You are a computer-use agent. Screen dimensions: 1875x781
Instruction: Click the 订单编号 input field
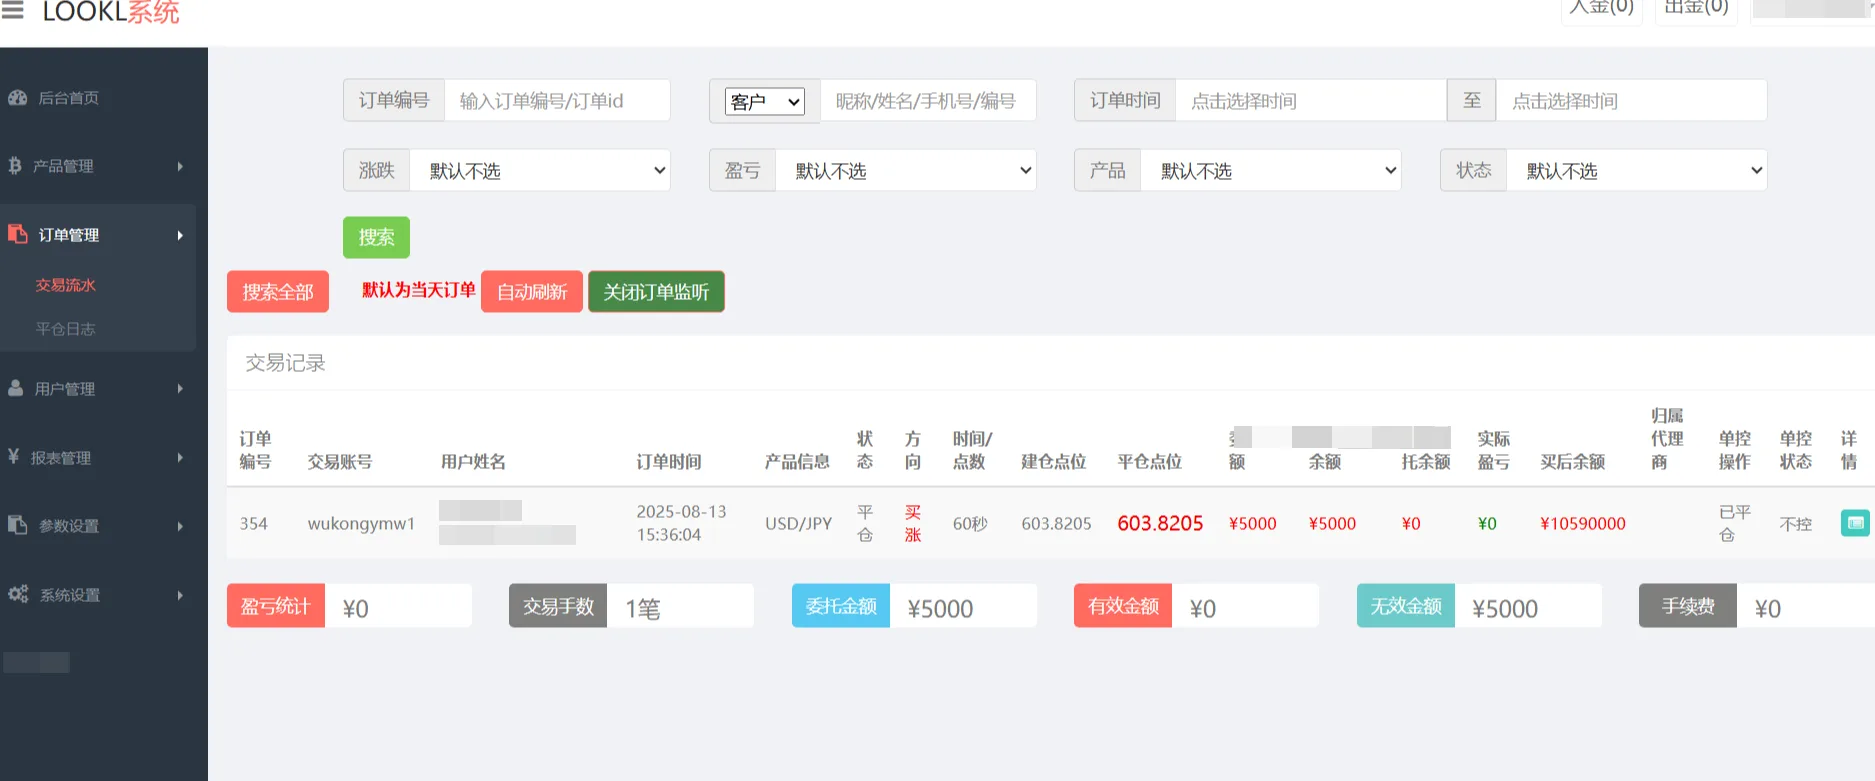coord(556,101)
